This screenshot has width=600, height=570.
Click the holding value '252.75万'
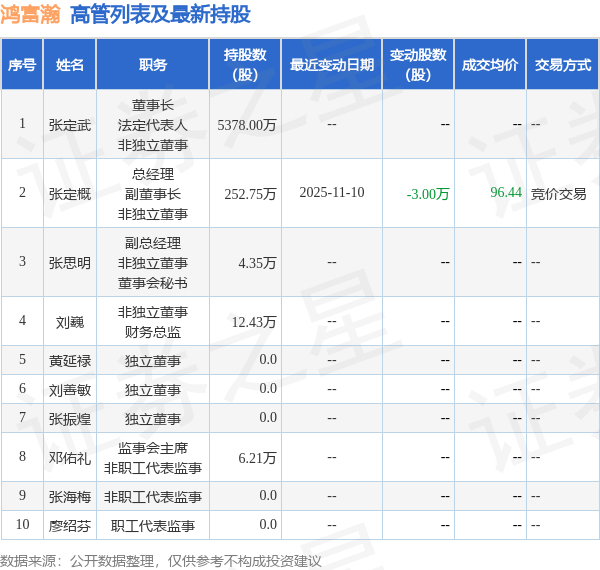coord(250,194)
